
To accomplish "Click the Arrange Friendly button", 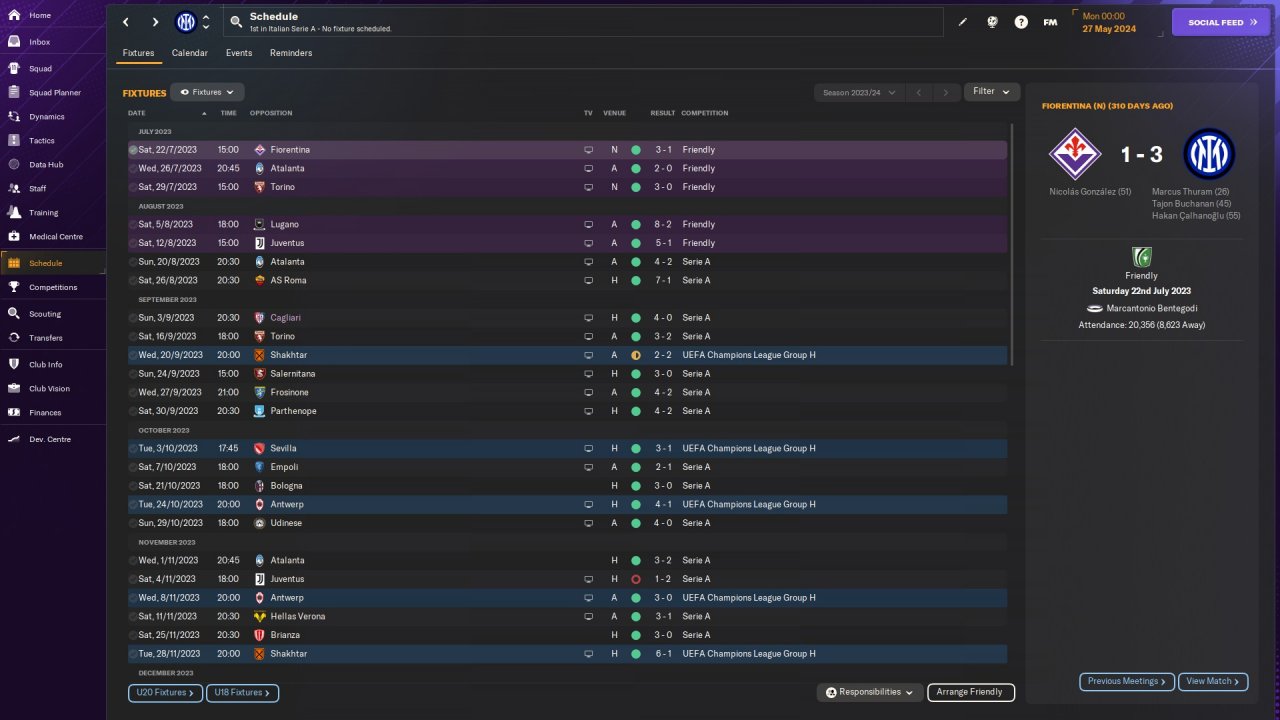I will click(x=970, y=692).
